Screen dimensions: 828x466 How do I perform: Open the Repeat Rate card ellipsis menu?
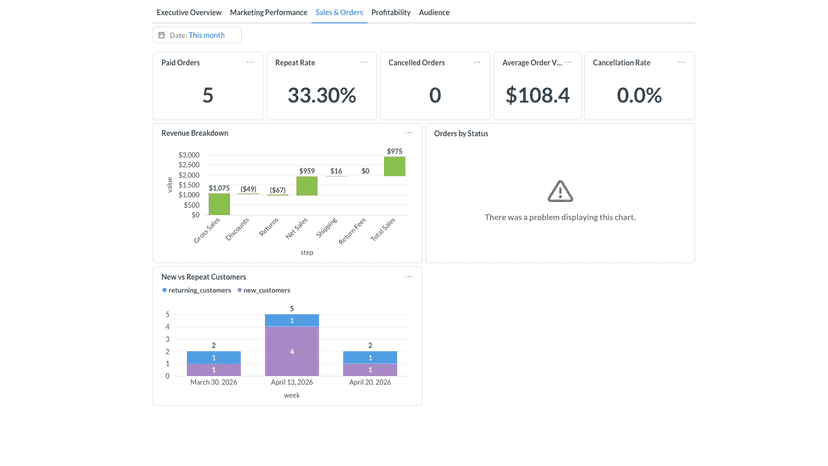coord(364,62)
